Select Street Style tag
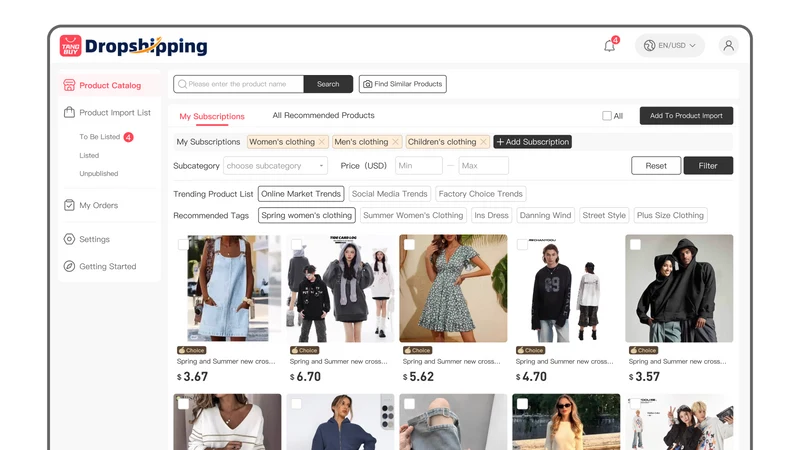The image size is (800, 450). [604, 215]
